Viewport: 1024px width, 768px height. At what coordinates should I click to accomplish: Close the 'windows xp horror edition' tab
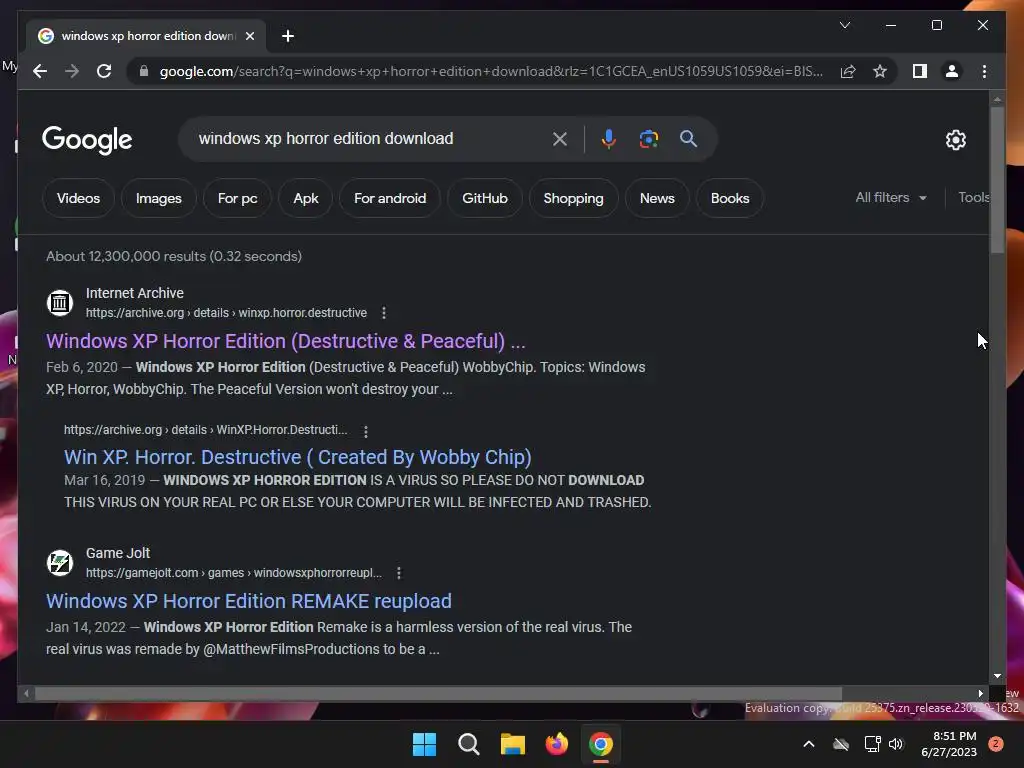[x=249, y=36]
